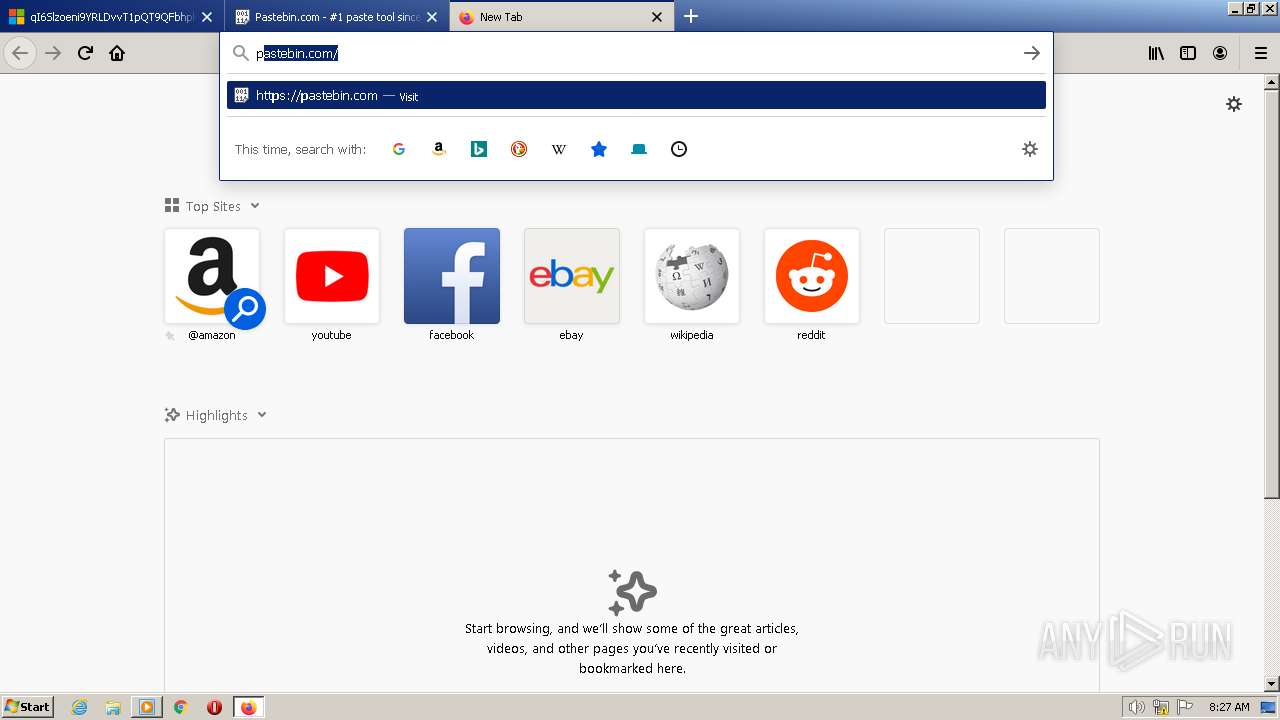Search this time with Bing
The image size is (1280, 720).
point(479,149)
